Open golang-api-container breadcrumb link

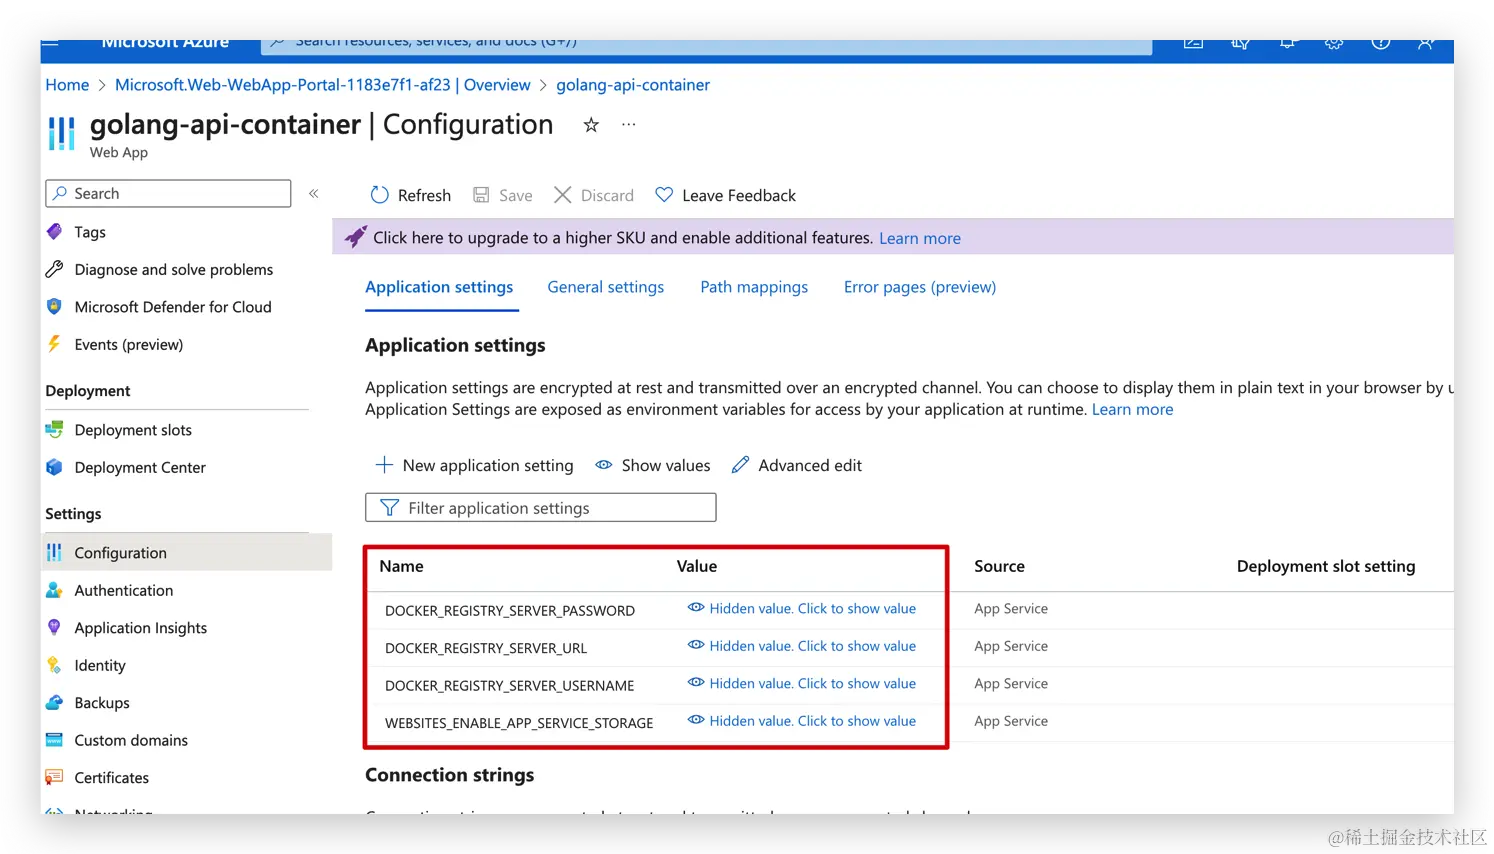pyautogui.click(x=633, y=85)
